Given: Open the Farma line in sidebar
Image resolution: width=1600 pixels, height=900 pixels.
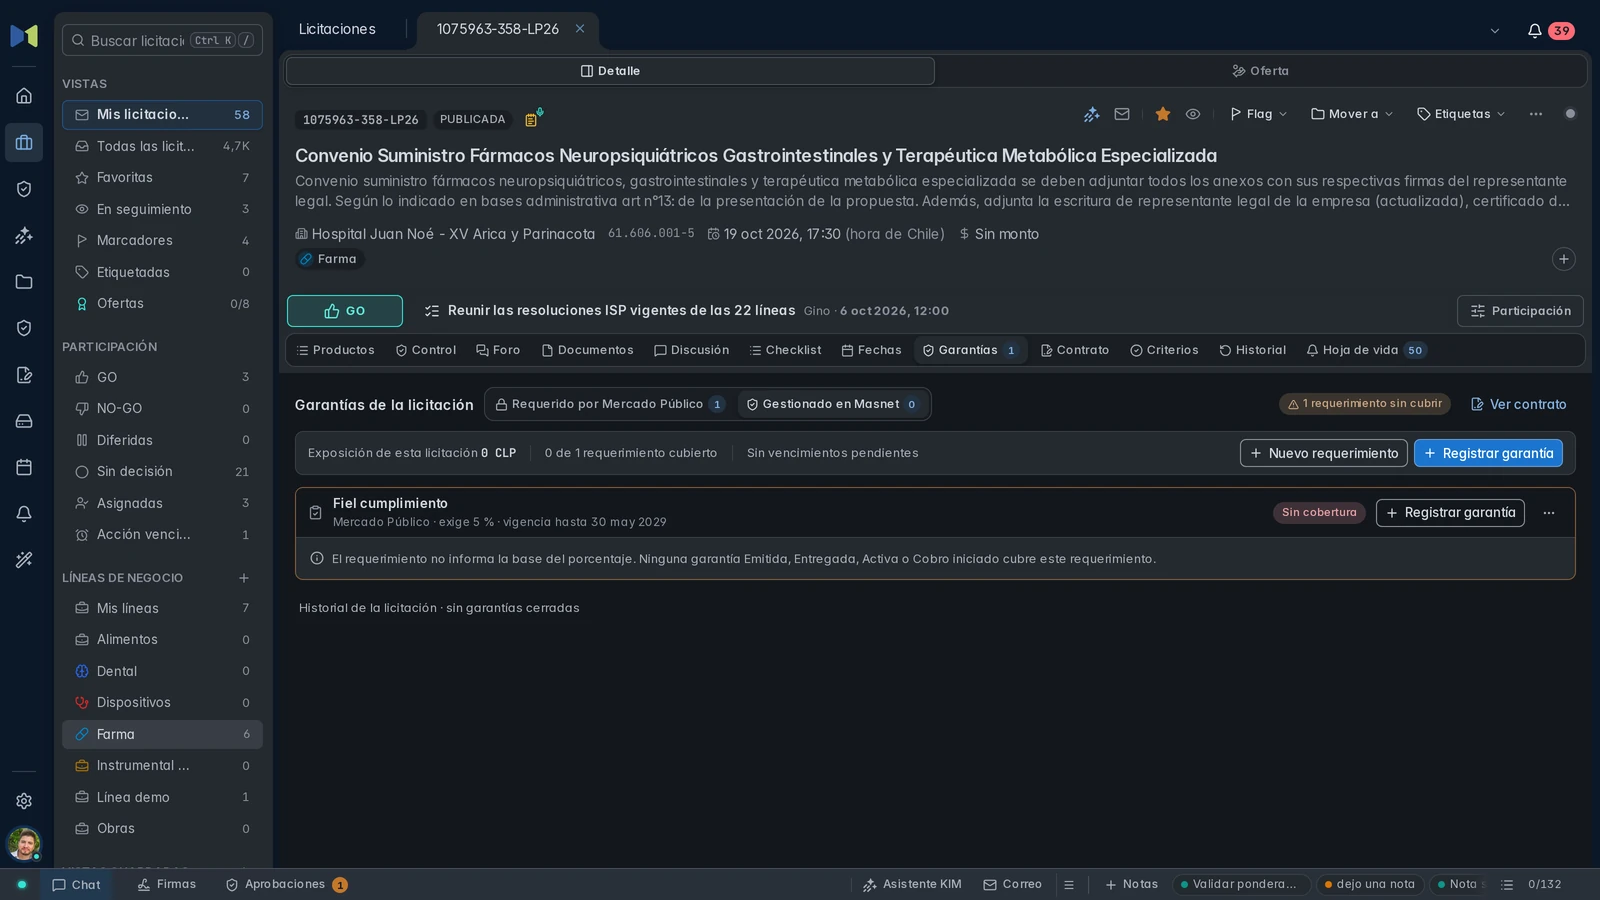Looking at the screenshot, I should 162,734.
